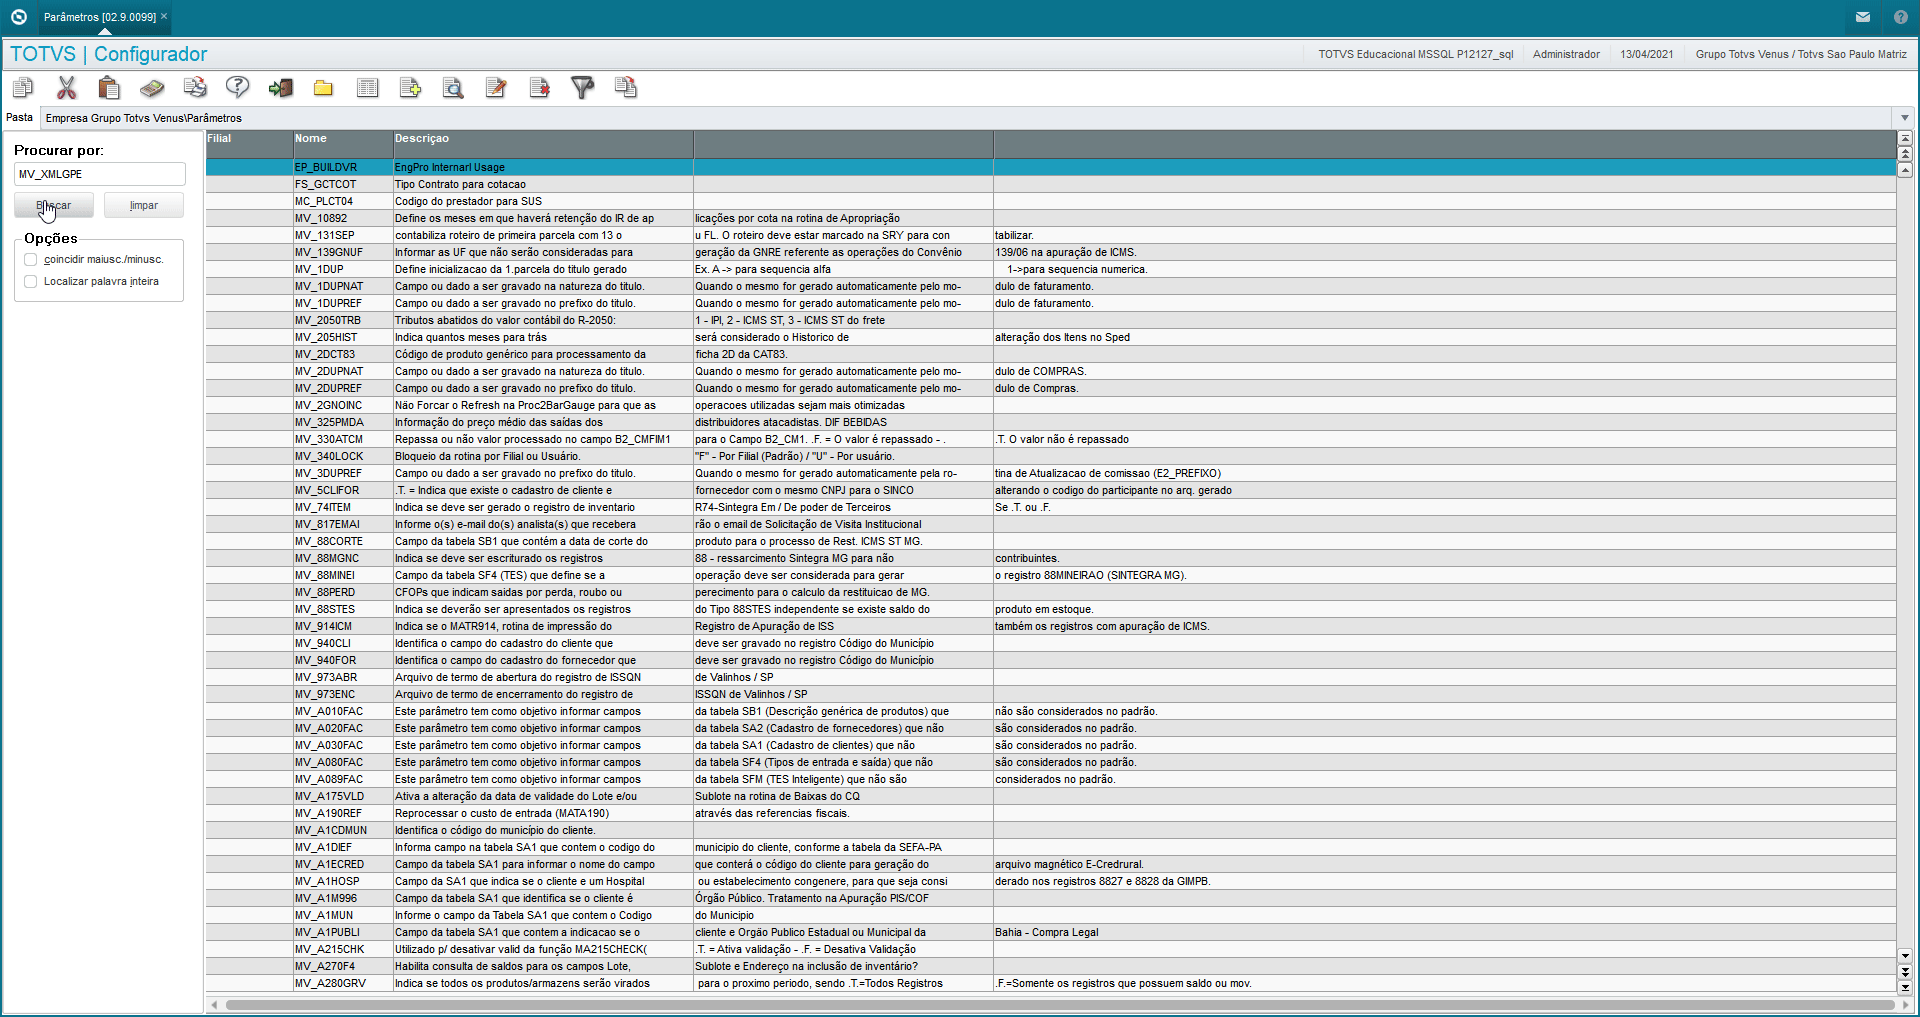
Task: Select the MV_2050TRB row
Action: tap(1051, 321)
